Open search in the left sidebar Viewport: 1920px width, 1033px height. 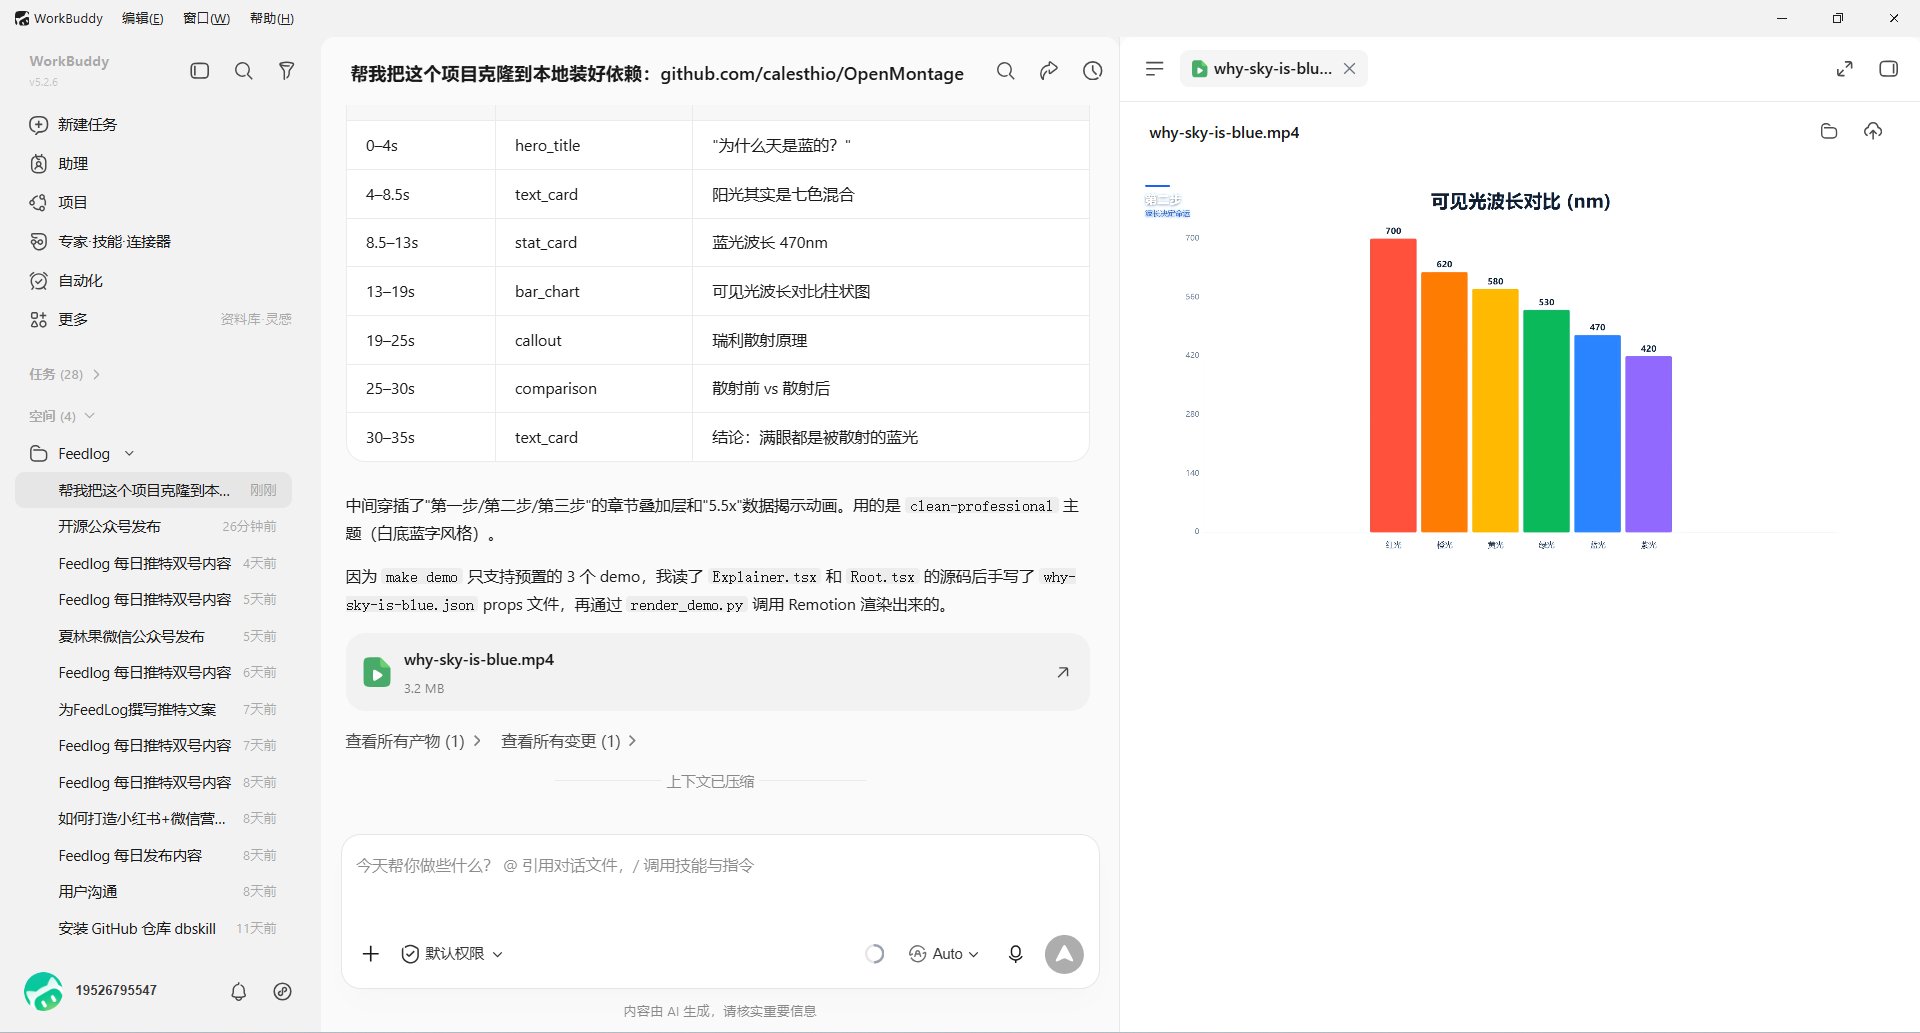[x=243, y=71]
